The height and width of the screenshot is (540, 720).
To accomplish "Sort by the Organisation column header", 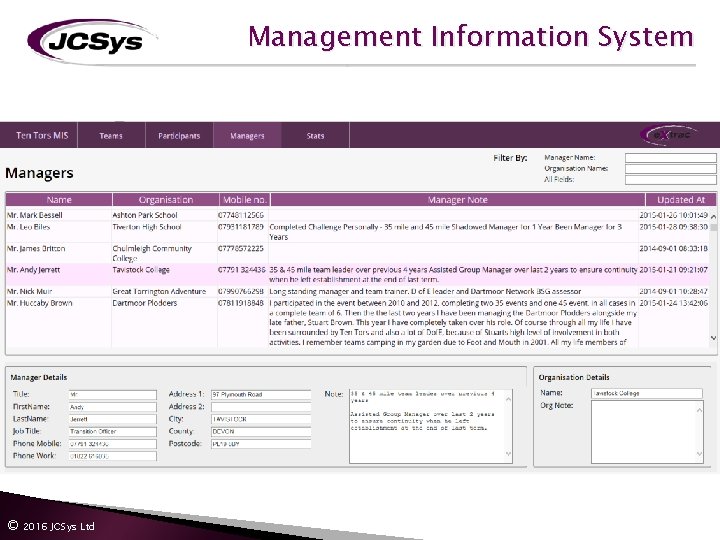I will point(165,200).
